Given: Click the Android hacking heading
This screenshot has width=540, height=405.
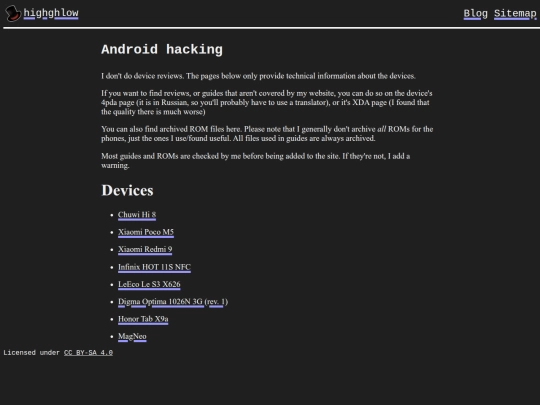Looking at the screenshot, I should tap(162, 50).
